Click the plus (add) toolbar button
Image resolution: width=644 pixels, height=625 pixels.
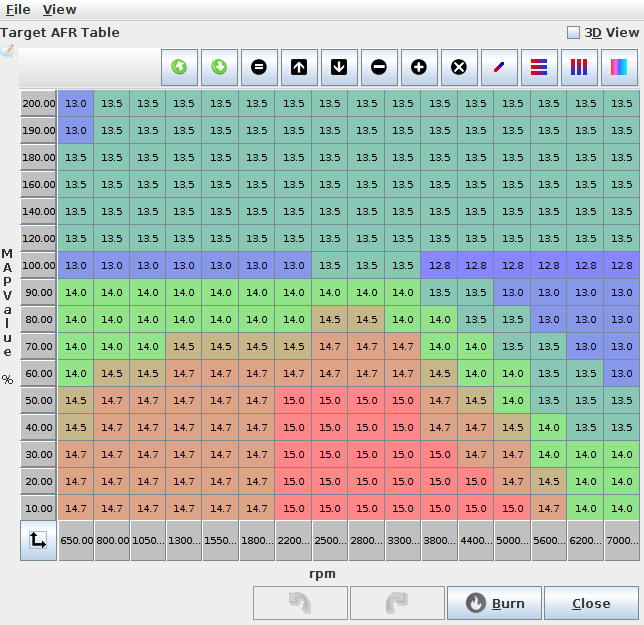point(419,67)
